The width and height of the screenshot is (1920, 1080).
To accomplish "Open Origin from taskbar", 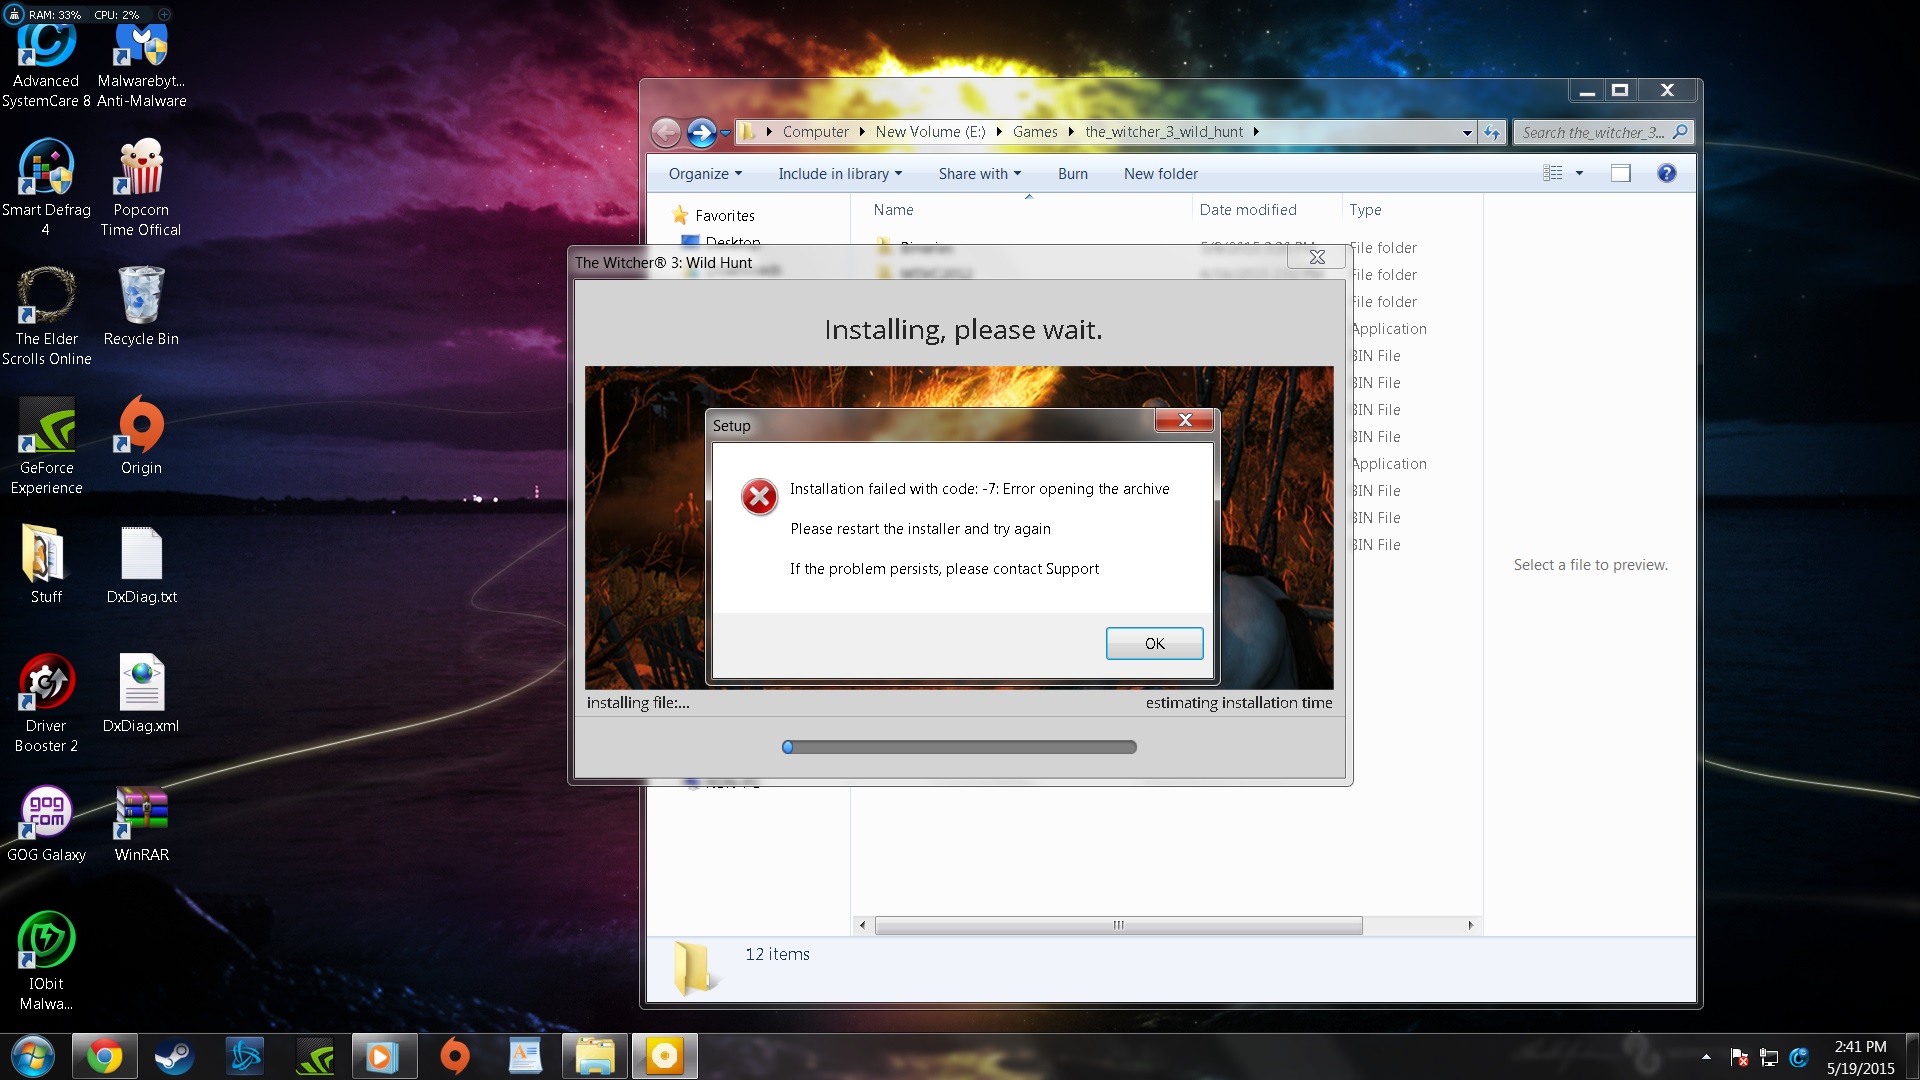I will coord(455,1057).
